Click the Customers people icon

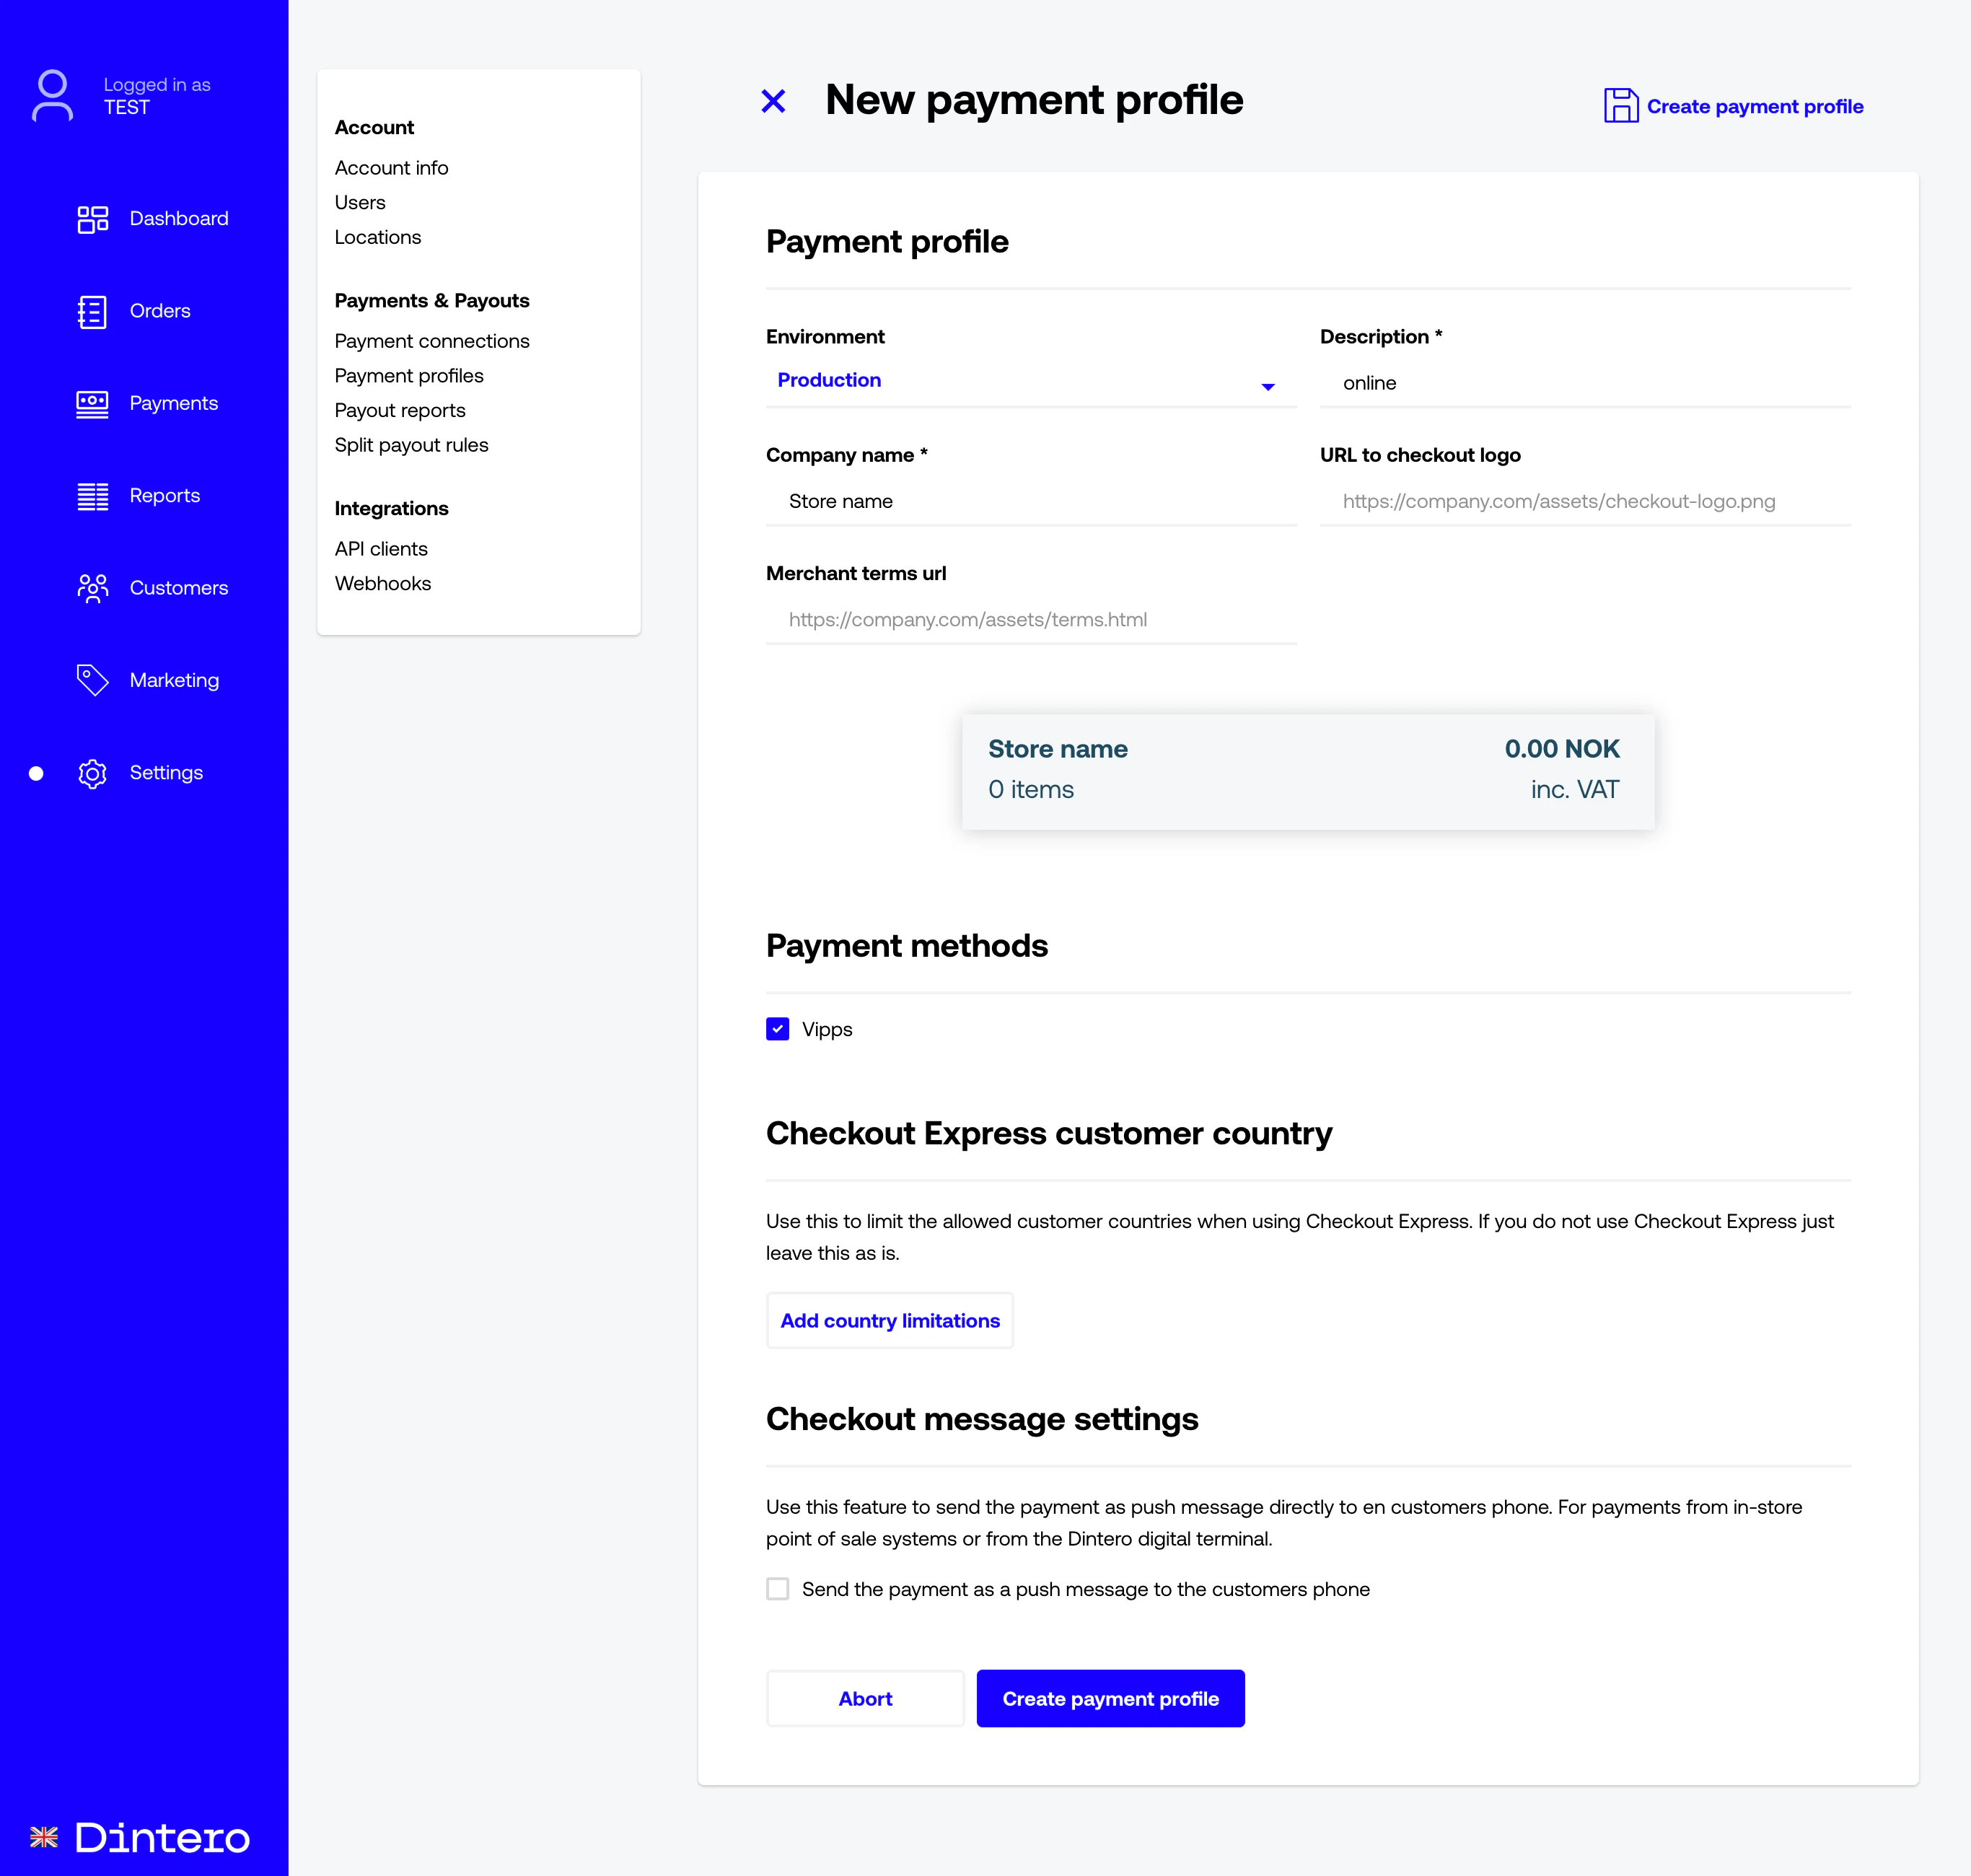click(x=93, y=588)
